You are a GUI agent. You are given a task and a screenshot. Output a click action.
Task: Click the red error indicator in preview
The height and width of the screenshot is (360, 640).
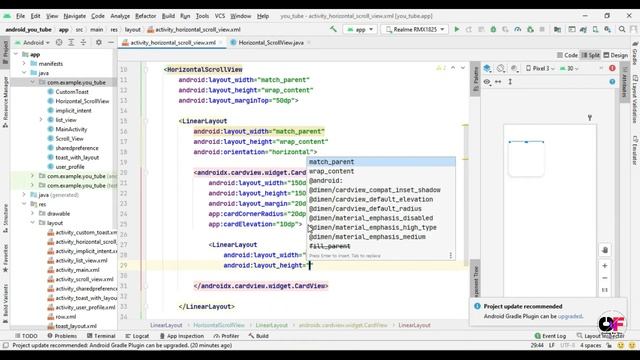click(x=612, y=68)
